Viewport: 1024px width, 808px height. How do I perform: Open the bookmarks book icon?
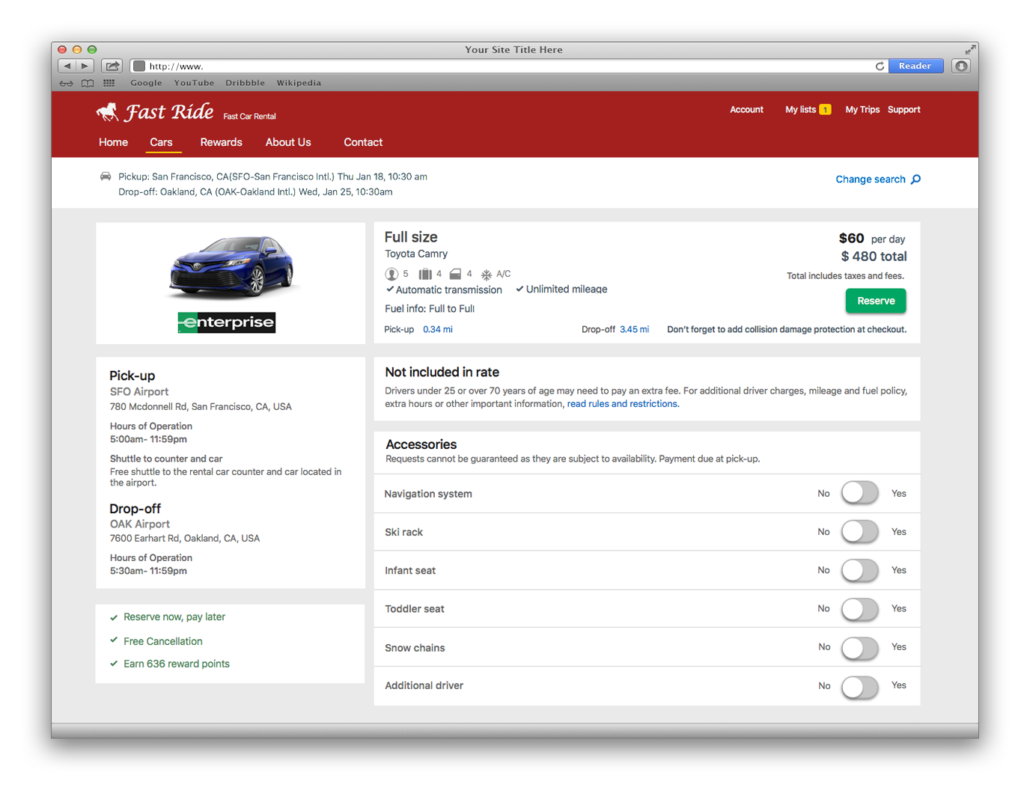(88, 83)
